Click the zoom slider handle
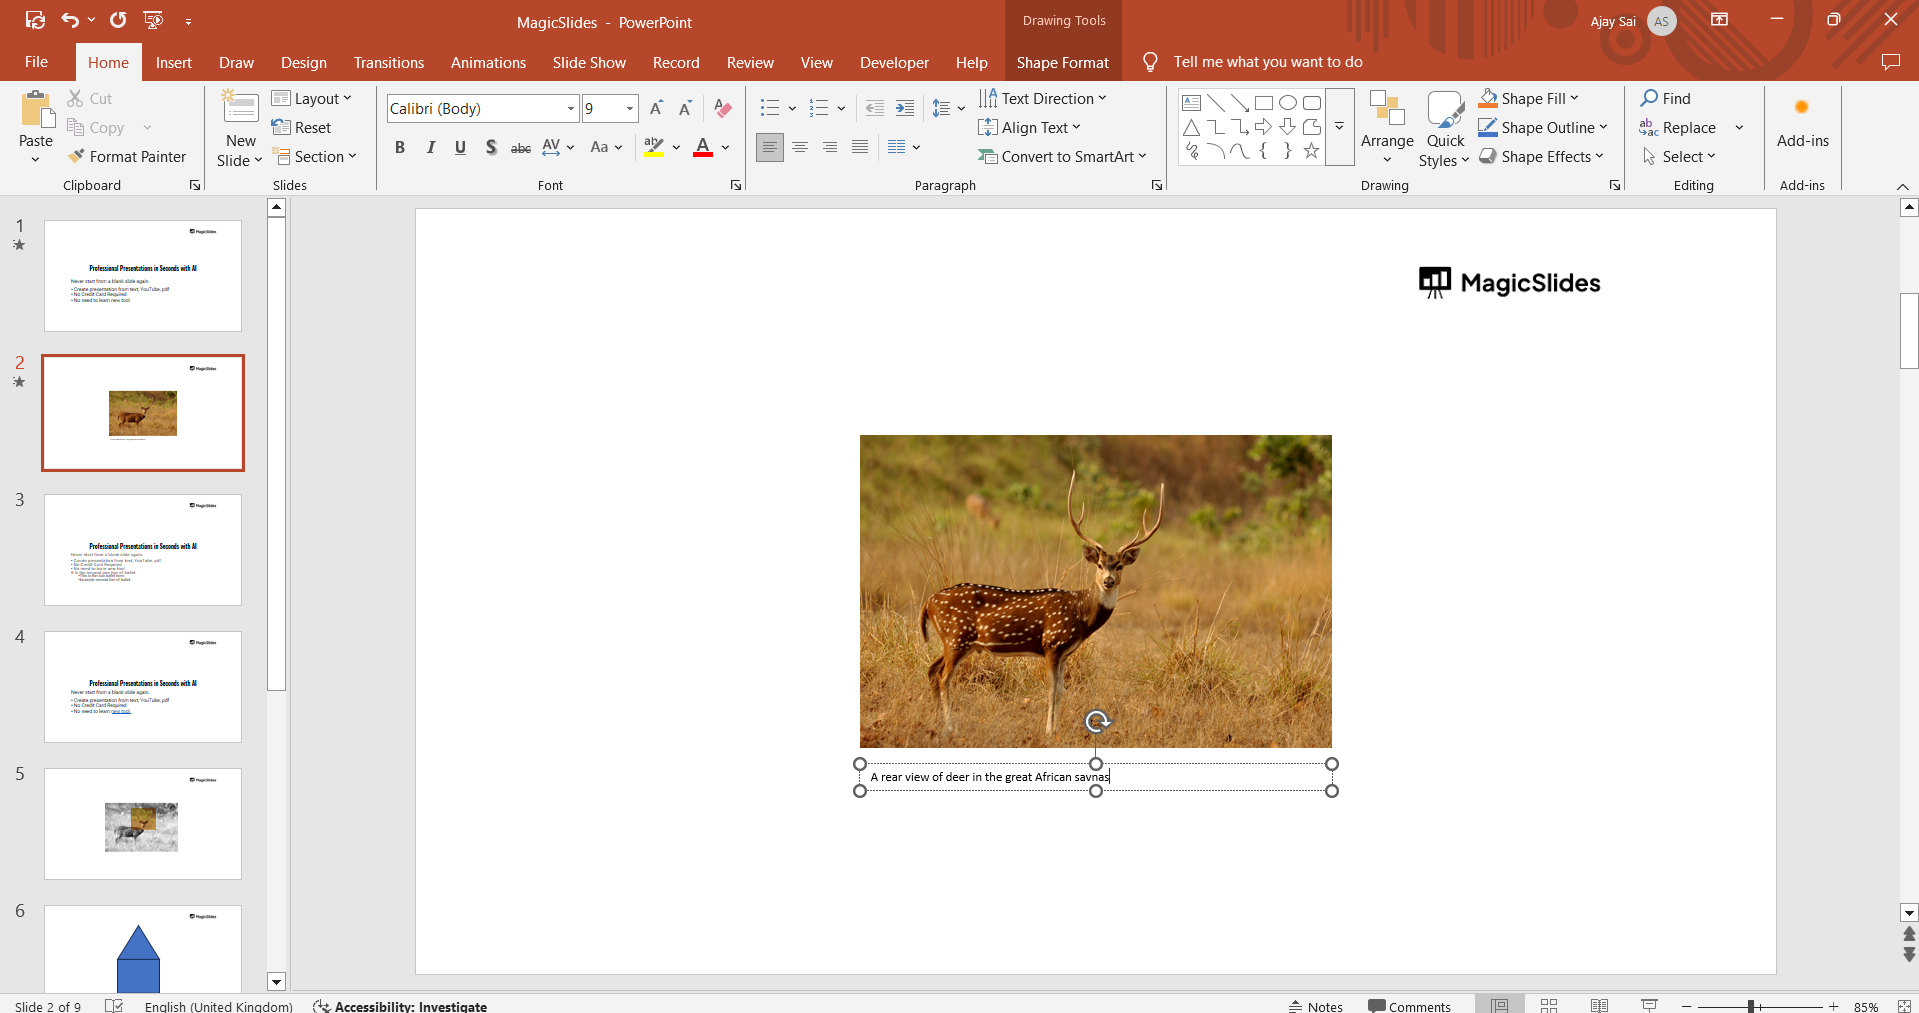Viewport: 1919px width, 1013px height. (x=1751, y=1006)
